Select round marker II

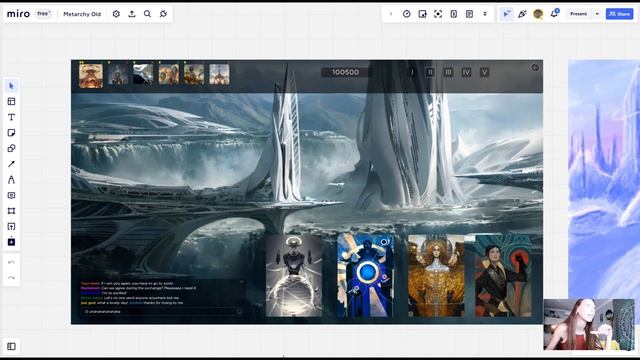430,72
